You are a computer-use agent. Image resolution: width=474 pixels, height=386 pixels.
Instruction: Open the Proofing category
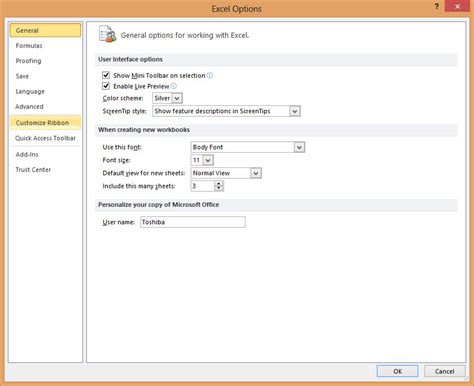45,61
